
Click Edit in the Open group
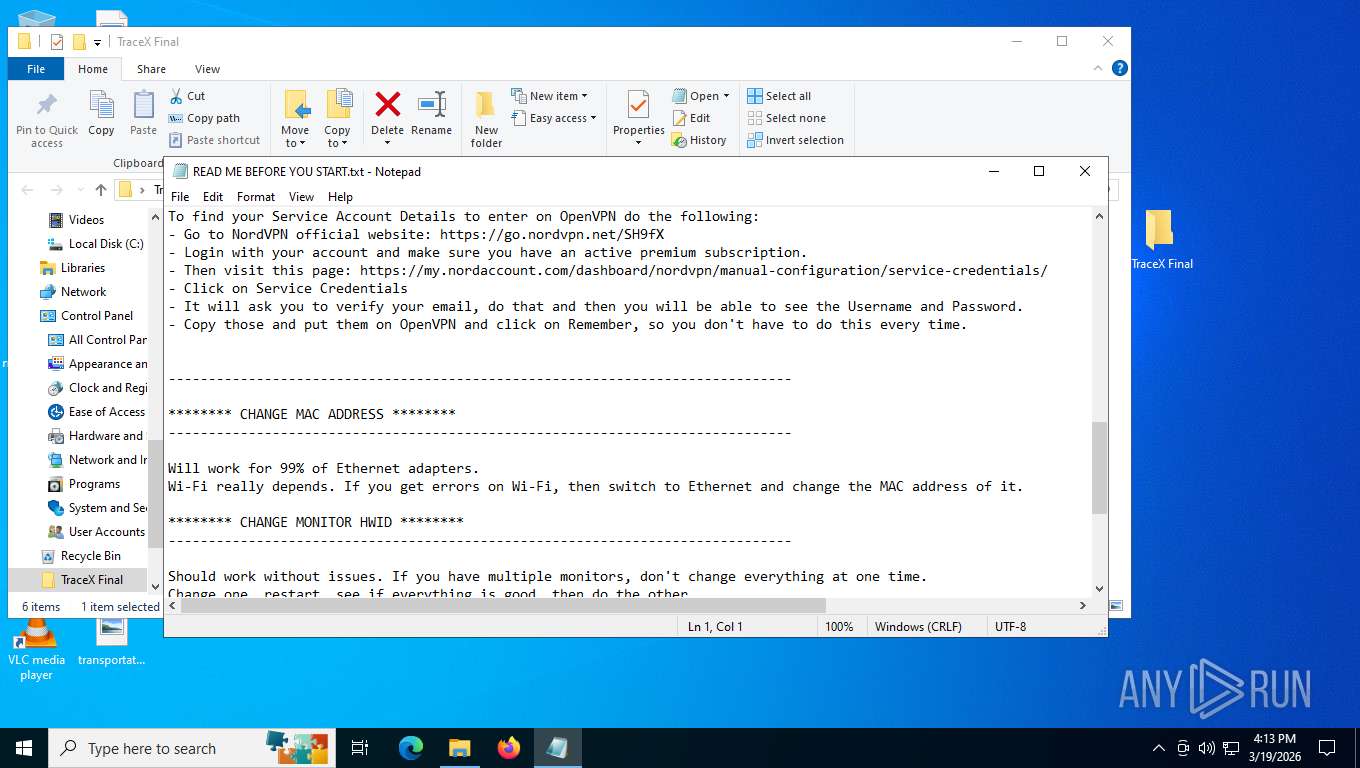[x=691, y=118]
